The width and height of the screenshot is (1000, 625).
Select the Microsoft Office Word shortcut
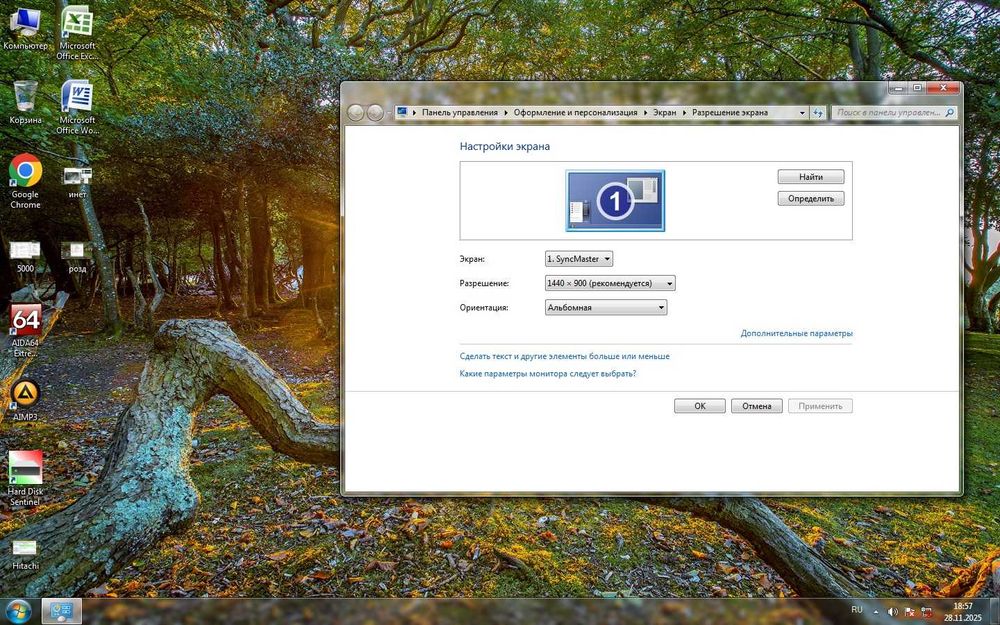click(77, 107)
